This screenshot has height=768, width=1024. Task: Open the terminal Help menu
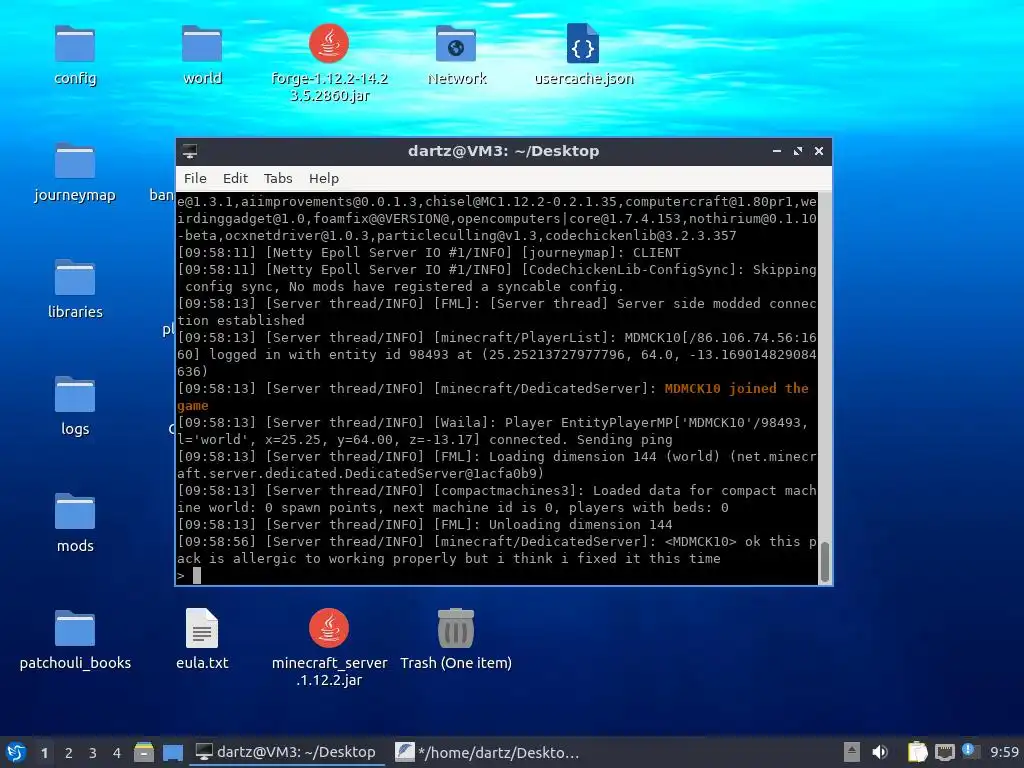tap(324, 178)
